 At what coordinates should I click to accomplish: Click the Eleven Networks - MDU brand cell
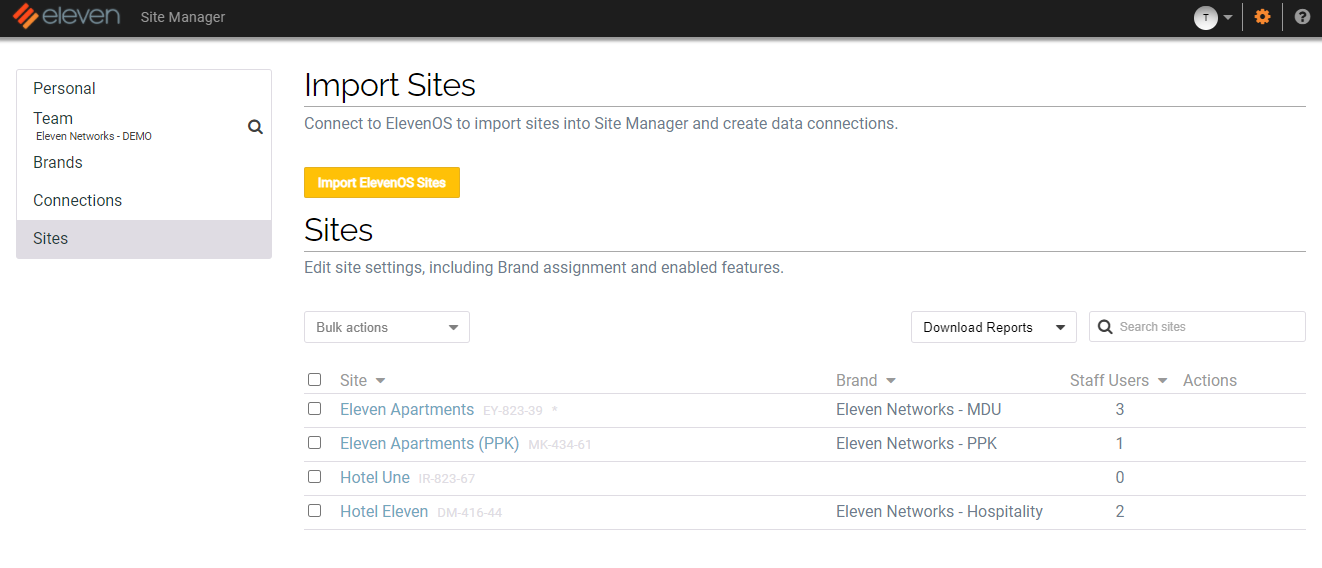click(x=918, y=409)
